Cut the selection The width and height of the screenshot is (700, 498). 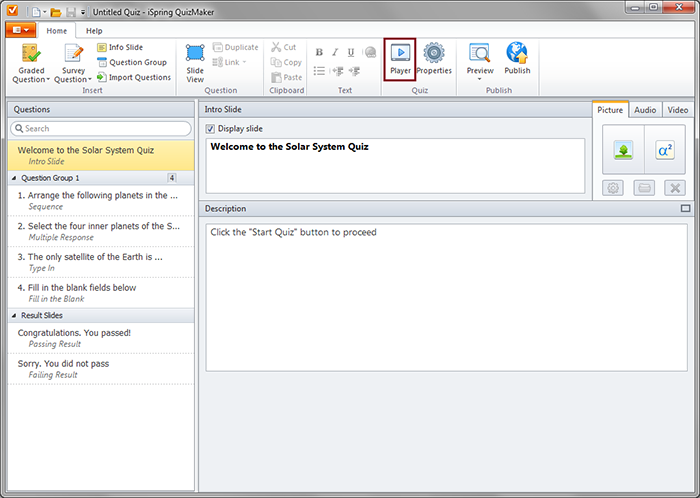pyautogui.click(x=284, y=47)
